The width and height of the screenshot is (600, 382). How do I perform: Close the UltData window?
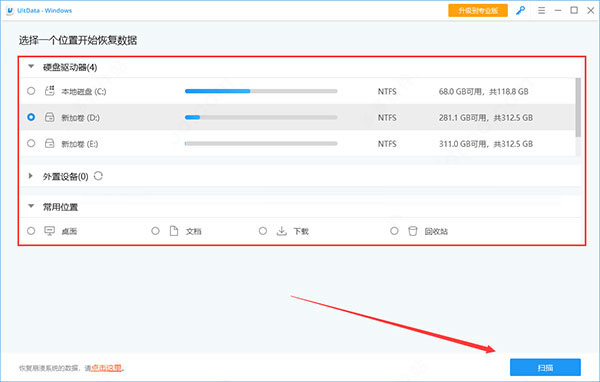tap(591, 11)
